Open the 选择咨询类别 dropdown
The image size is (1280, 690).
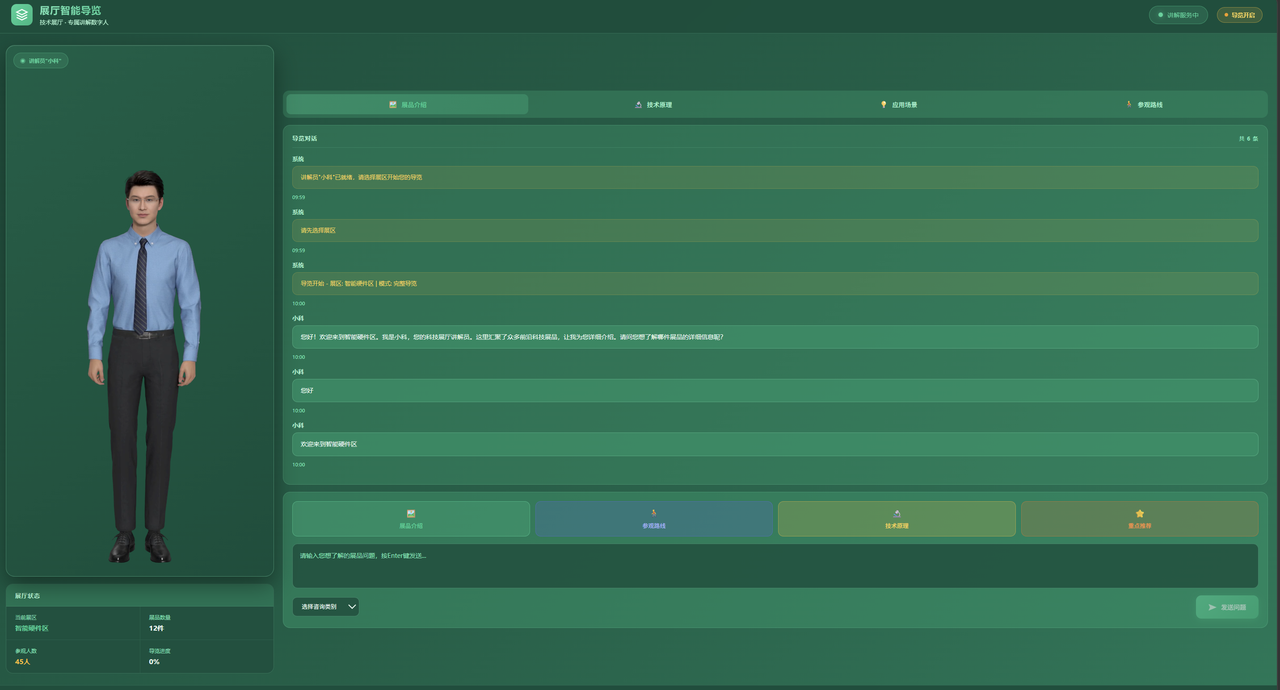(326, 606)
